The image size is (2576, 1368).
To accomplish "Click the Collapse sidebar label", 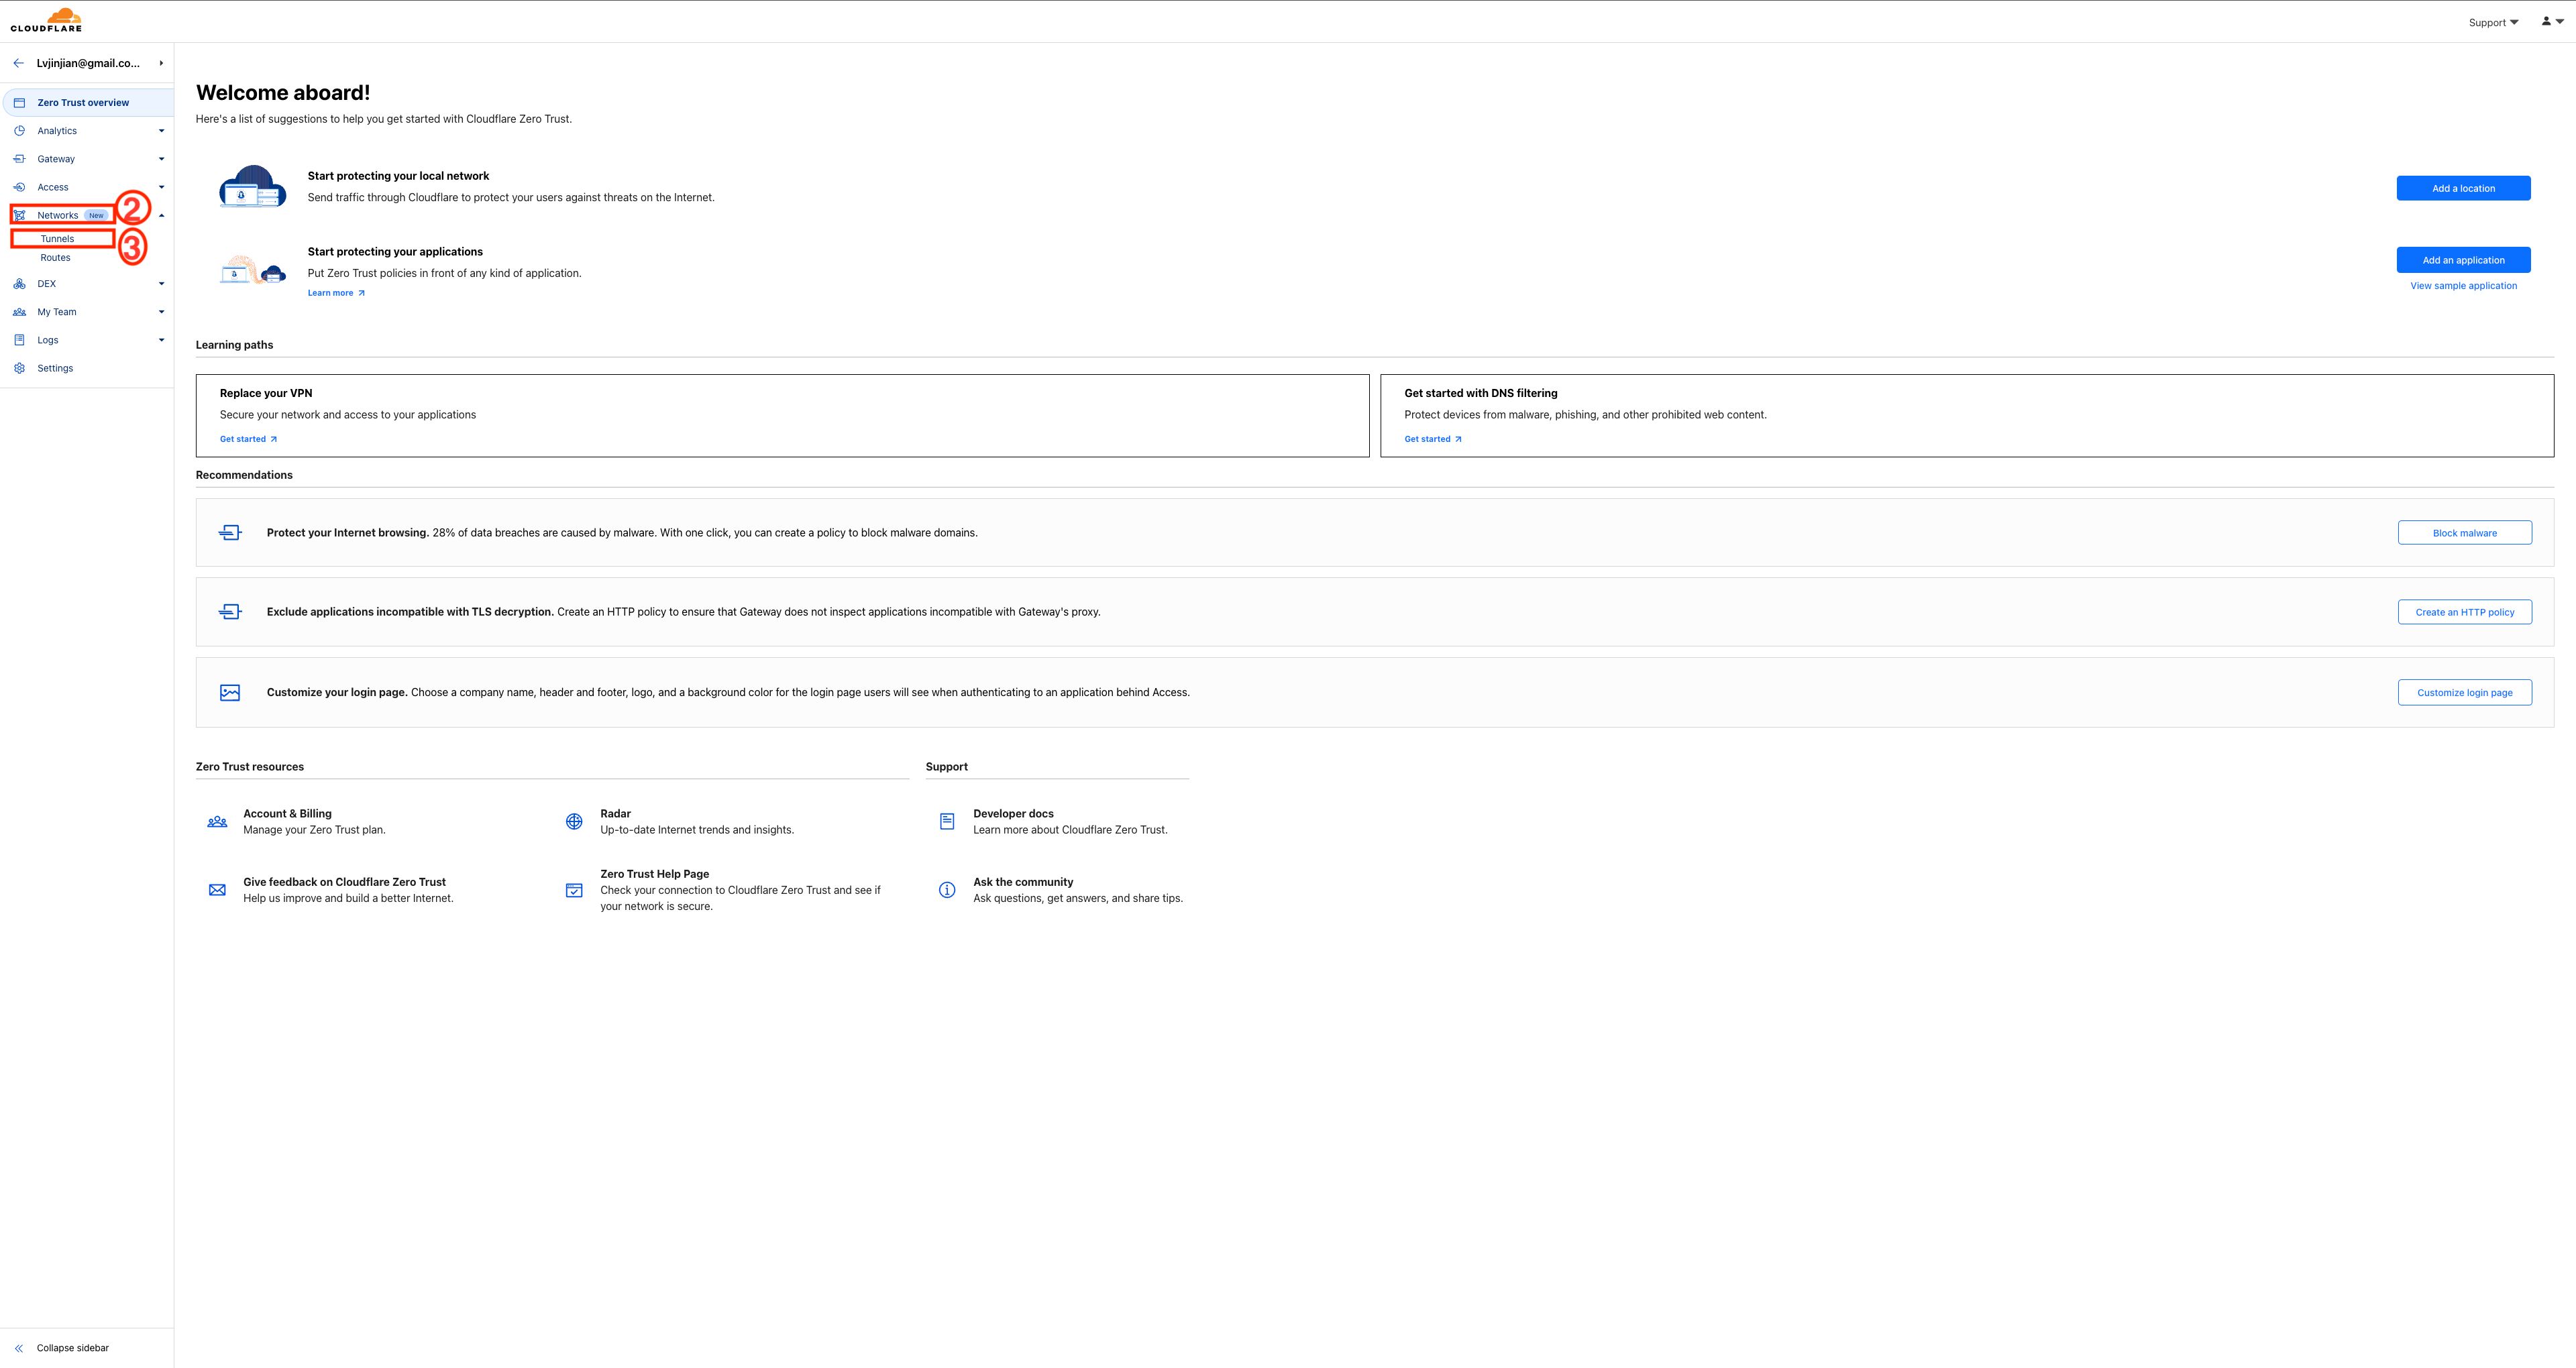I will point(73,1348).
